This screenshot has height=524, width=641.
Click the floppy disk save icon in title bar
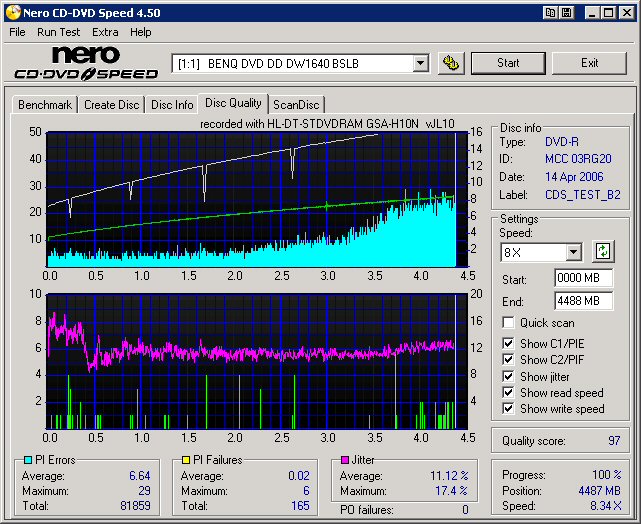[x=566, y=12]
